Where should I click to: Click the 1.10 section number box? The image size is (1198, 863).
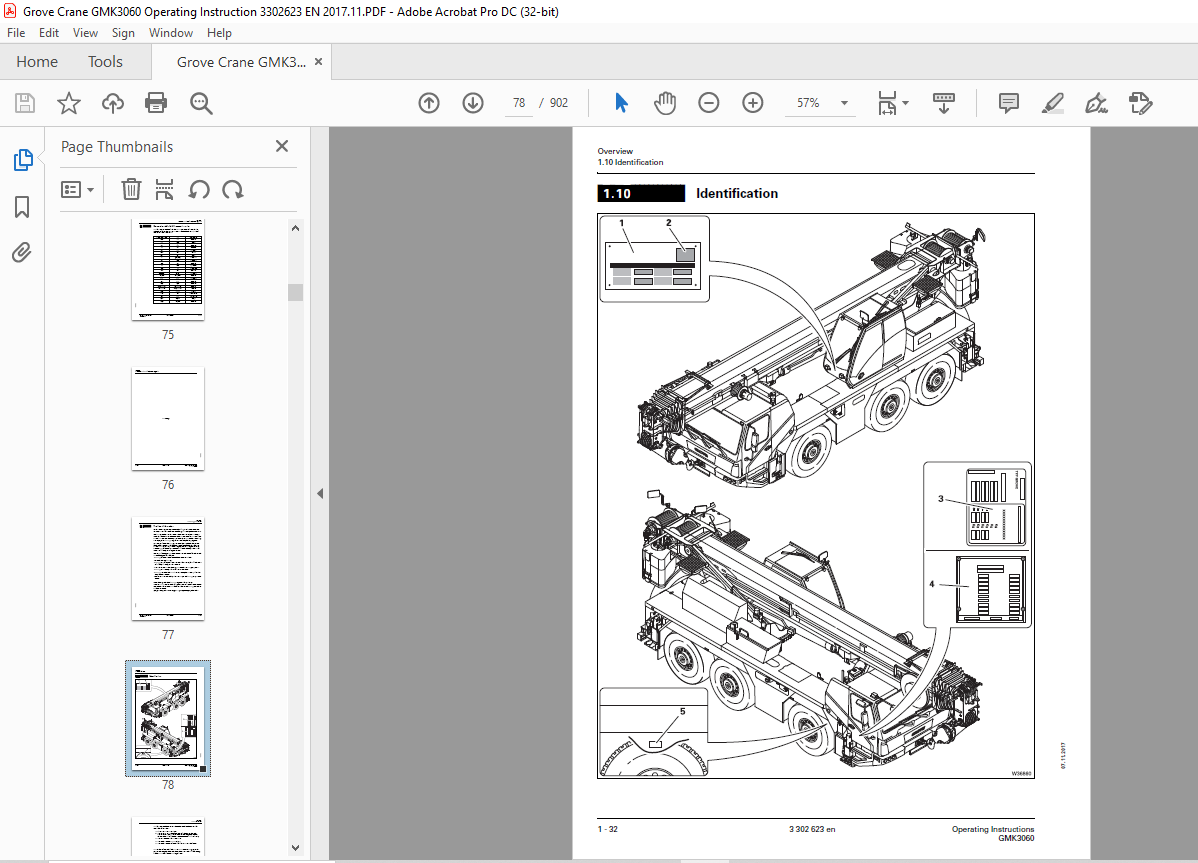tap(641, 193)
